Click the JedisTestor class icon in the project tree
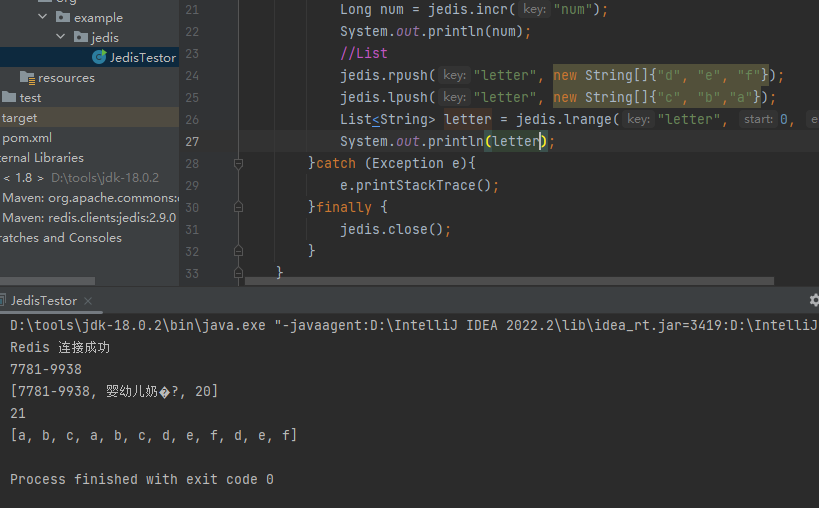Viewport: 819px width, 508px height. click(x=99, y=58)
